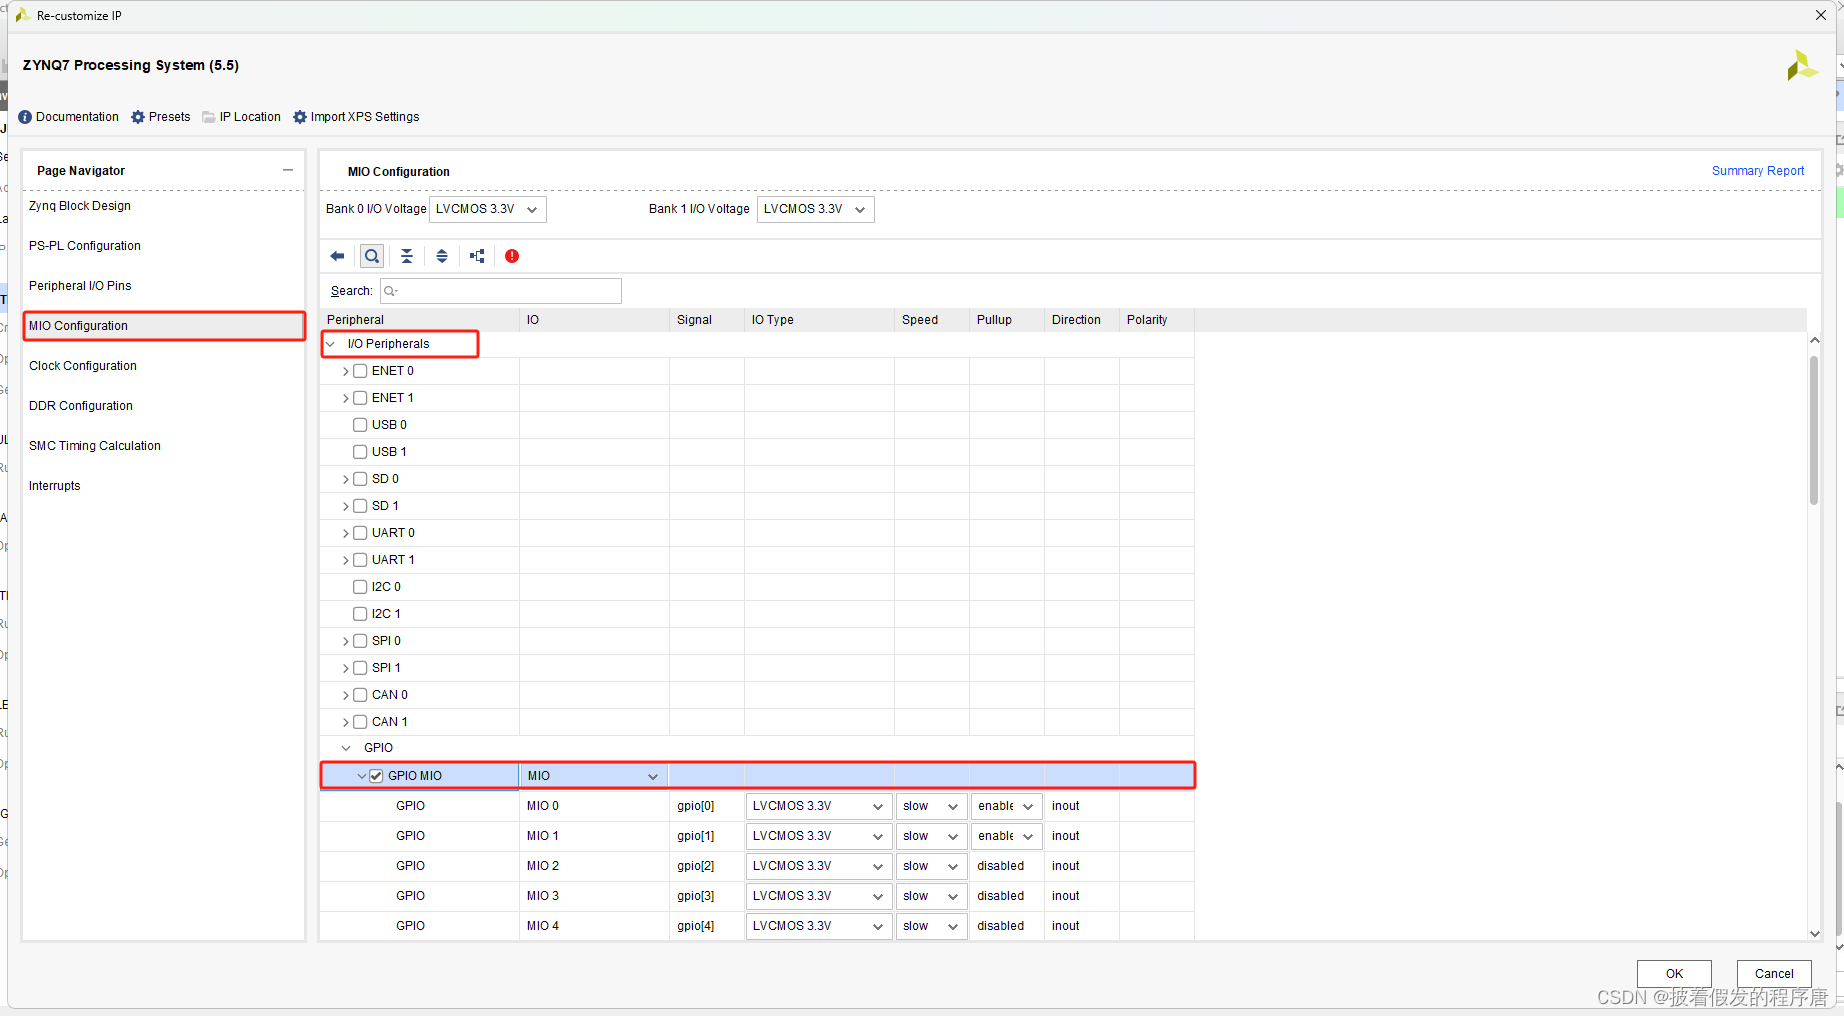Collapse the Page Navigator minimize icon
Screen dimensions: 1844x1016
click(288, 170)
